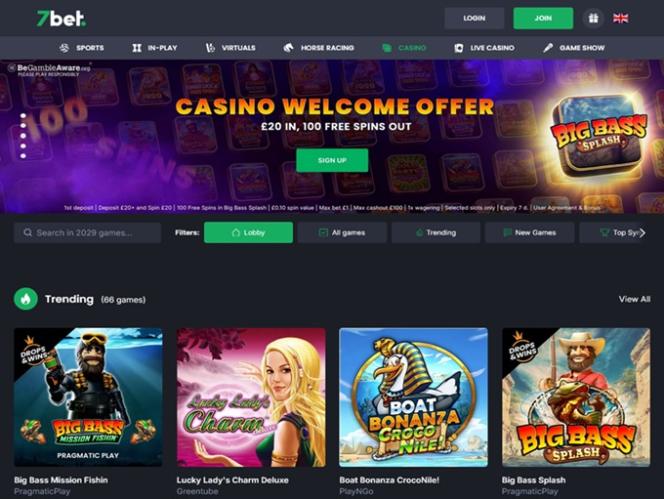Click the game search field
Screen dimensions: 664x499
point(87,233)
